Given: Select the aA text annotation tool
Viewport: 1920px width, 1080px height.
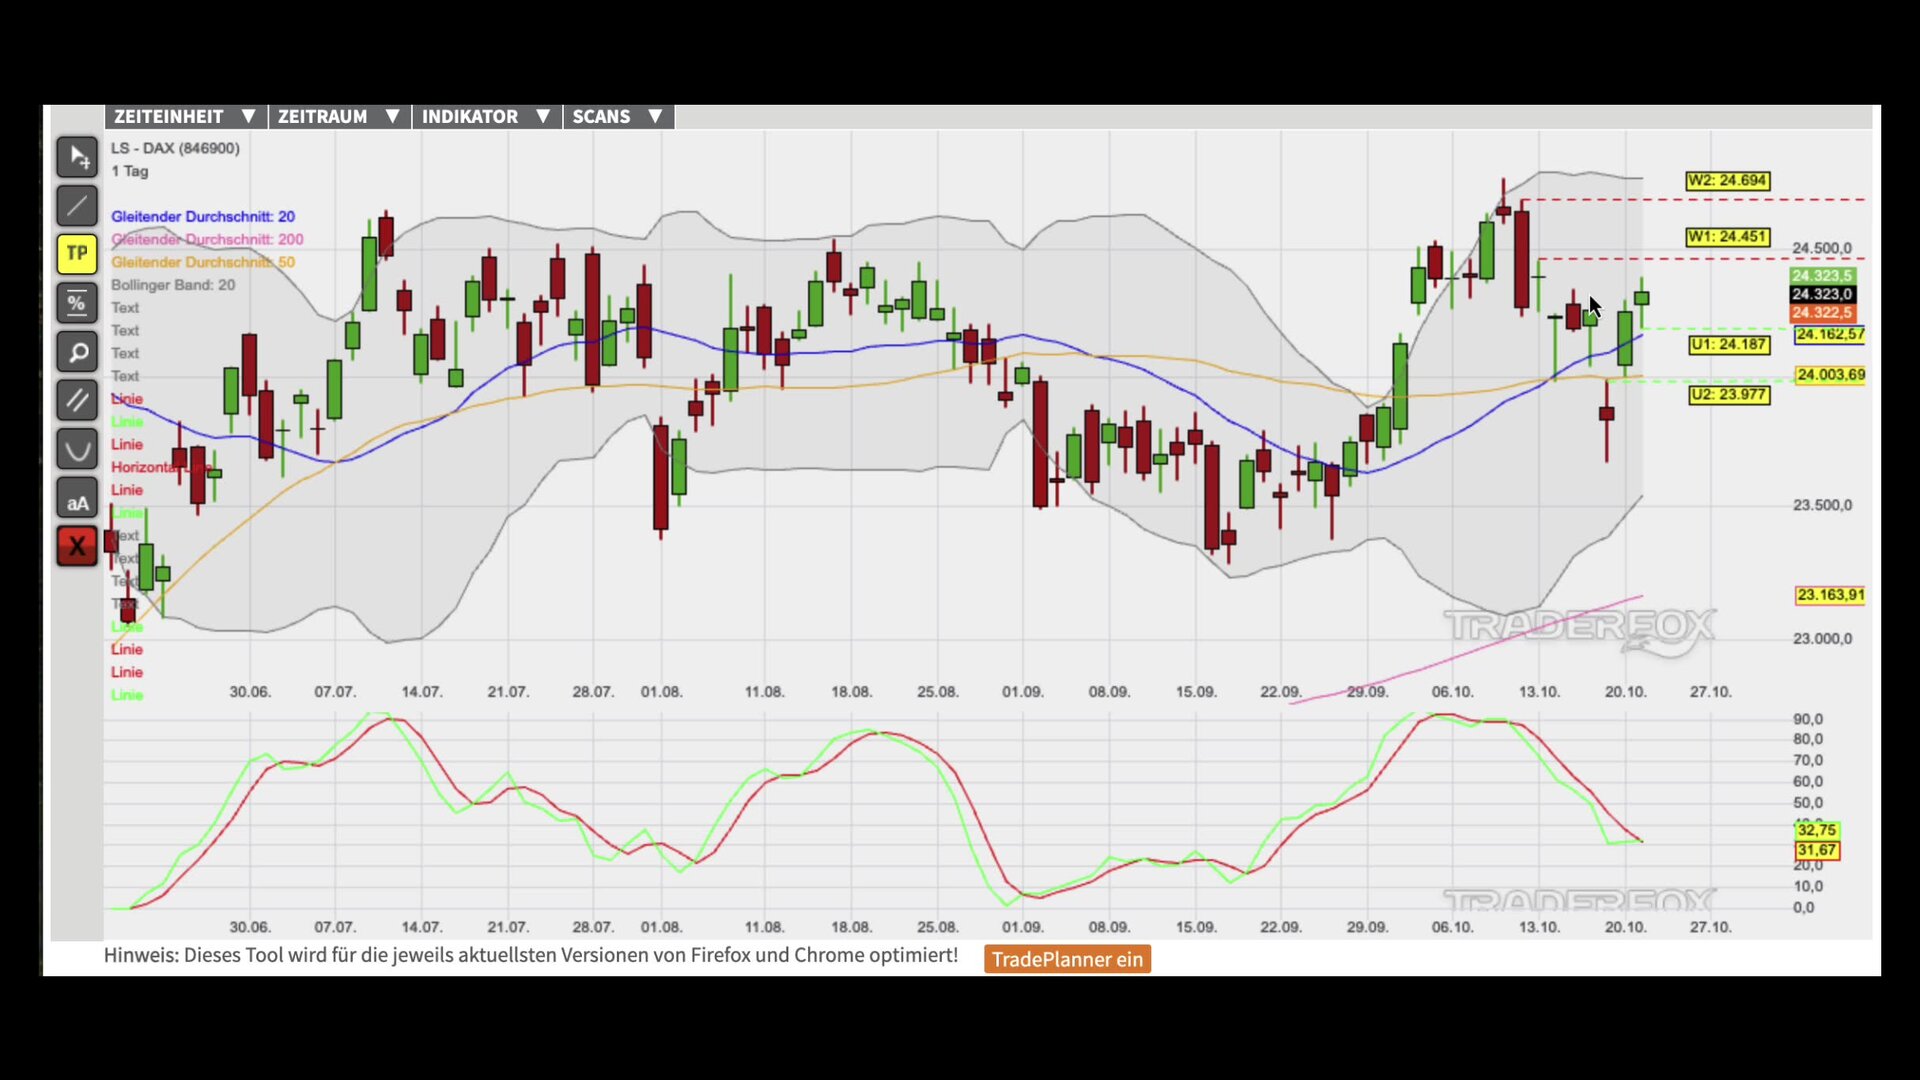Looking at the screenshot, I should [77, 502].
